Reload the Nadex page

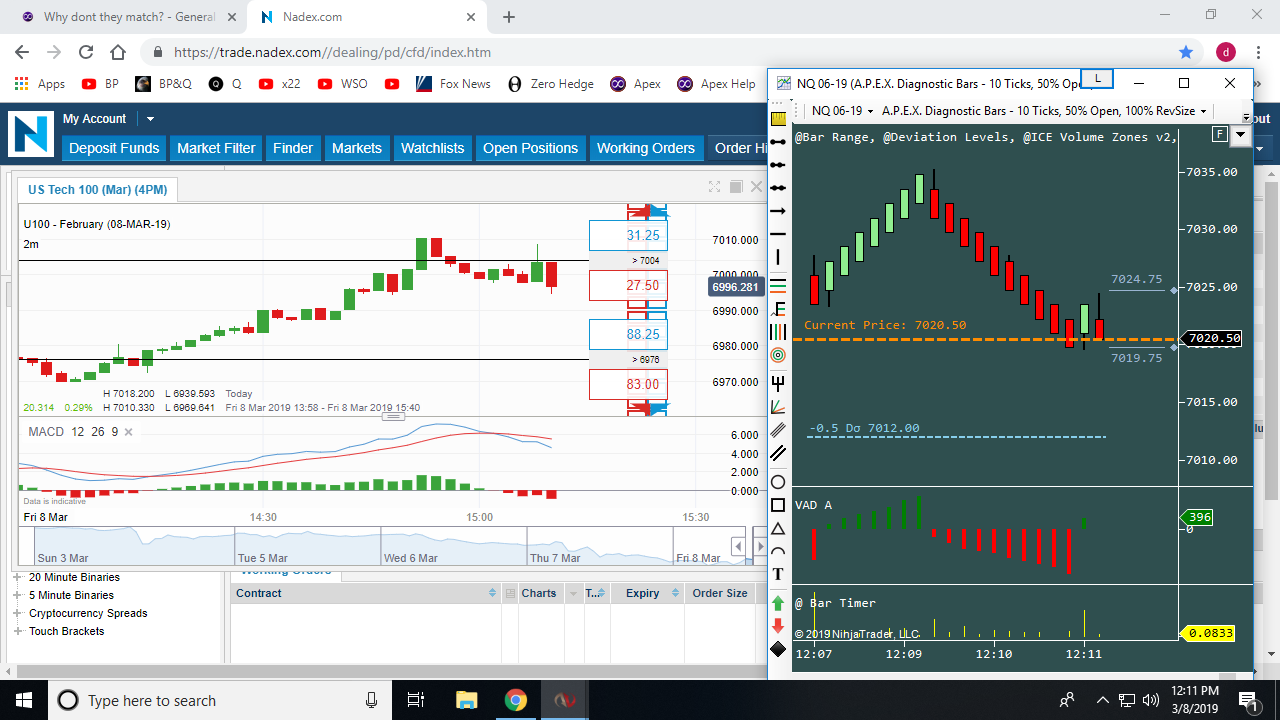(86, 52)
